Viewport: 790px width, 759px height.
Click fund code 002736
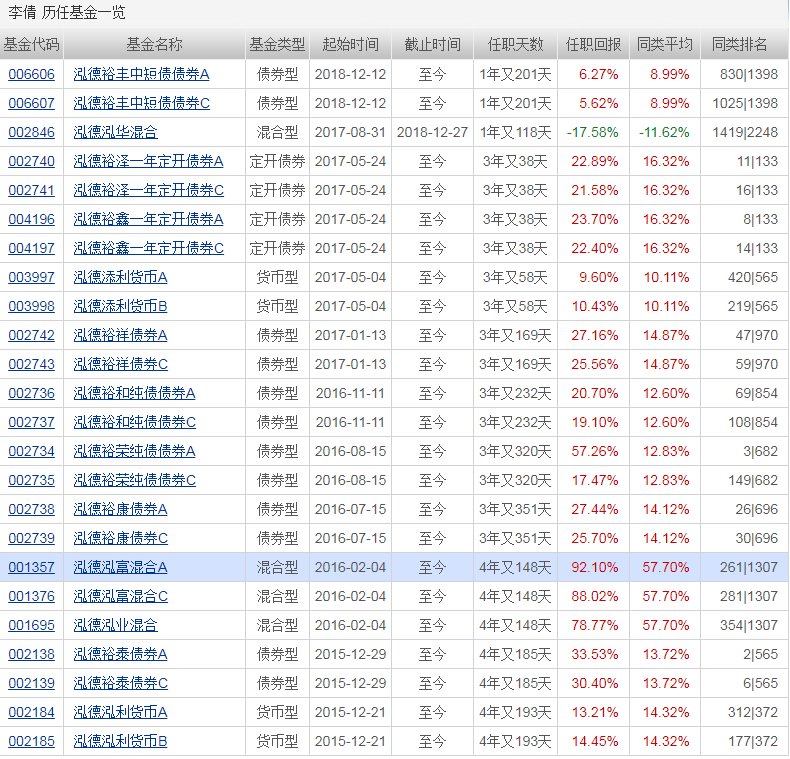tap(31, 393)
